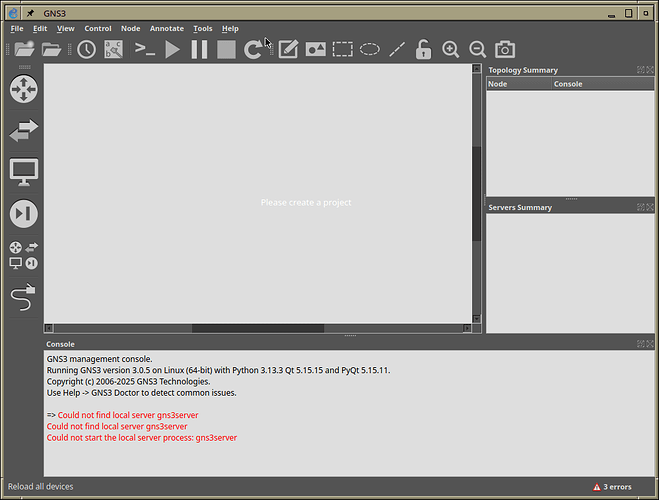Click 'Running GNS3 version 3.0.5' console line
659x500 pixels.
coord(218,370)
